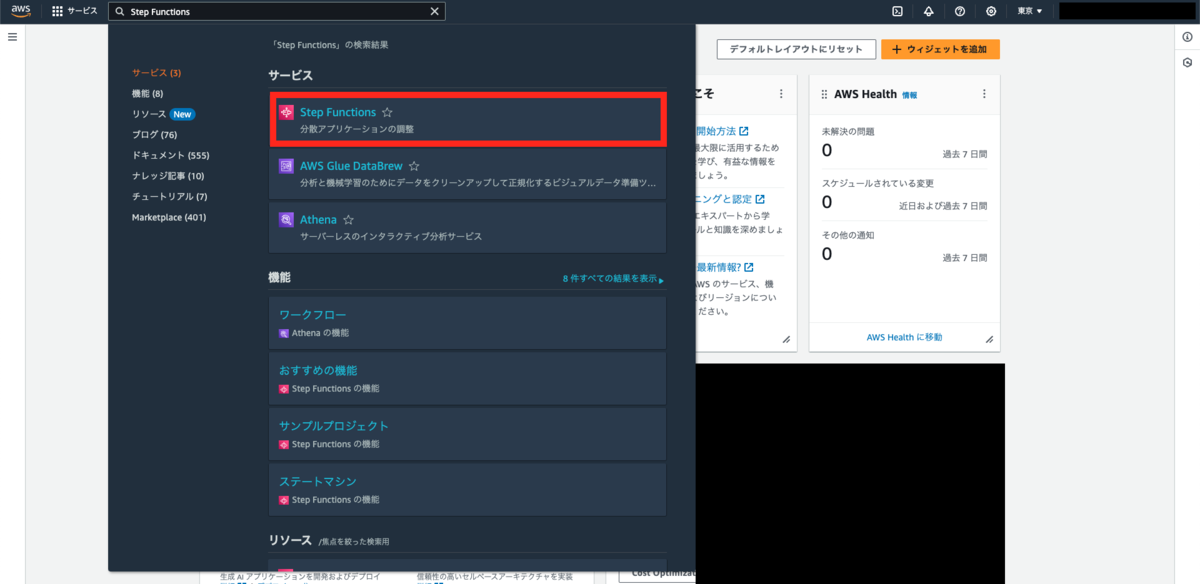Favorite Athena with the star
This screenshot has width=1200, height=584.
pyautogui.click(x=348, y=219)
